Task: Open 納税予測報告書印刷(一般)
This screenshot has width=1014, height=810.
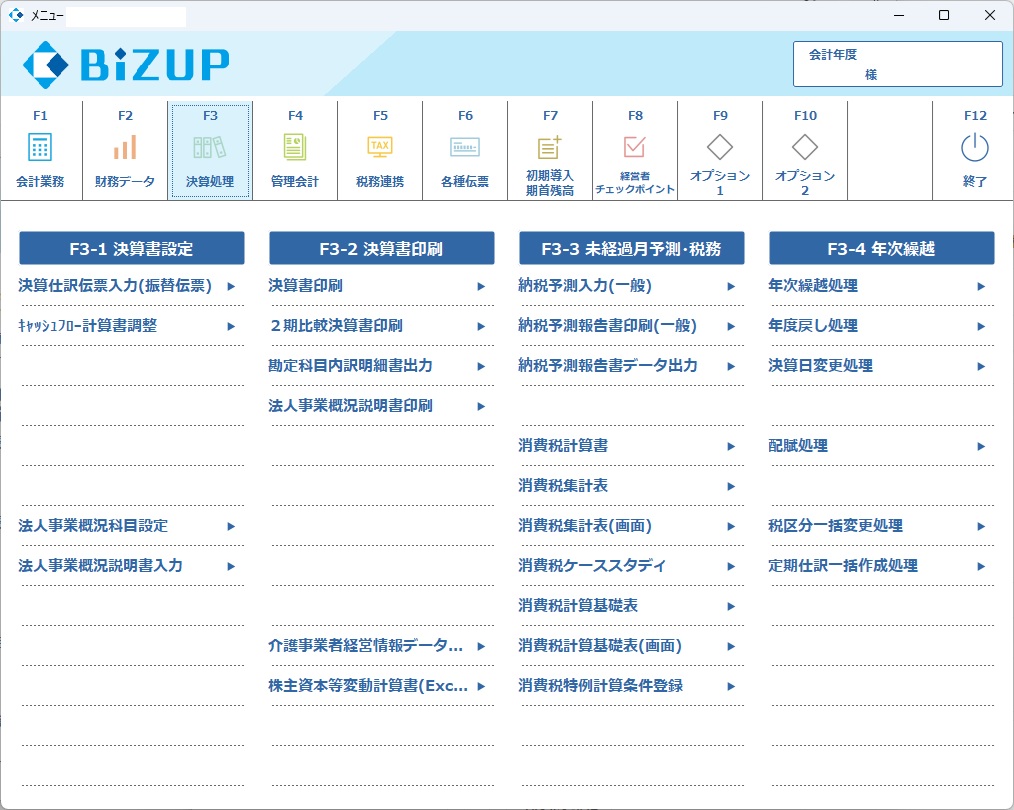Action: [607, 326]
